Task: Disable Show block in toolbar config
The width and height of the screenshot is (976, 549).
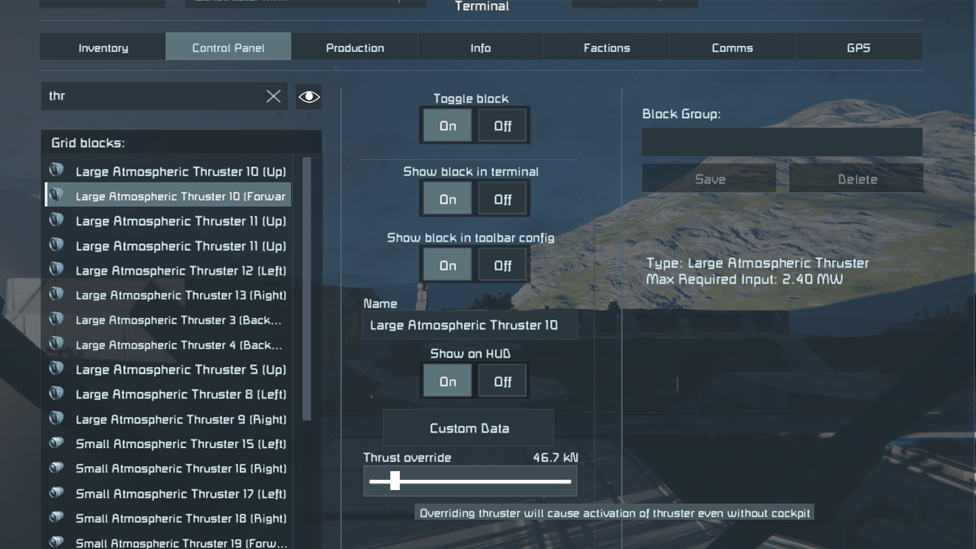Action: [x=502, y=265]
